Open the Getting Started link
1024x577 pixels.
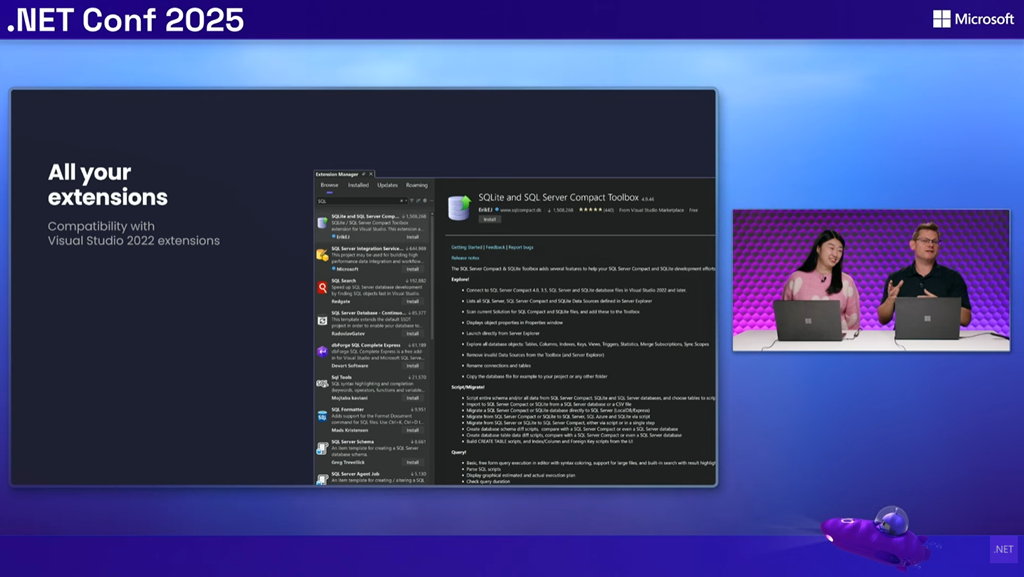tap(466, 247)
